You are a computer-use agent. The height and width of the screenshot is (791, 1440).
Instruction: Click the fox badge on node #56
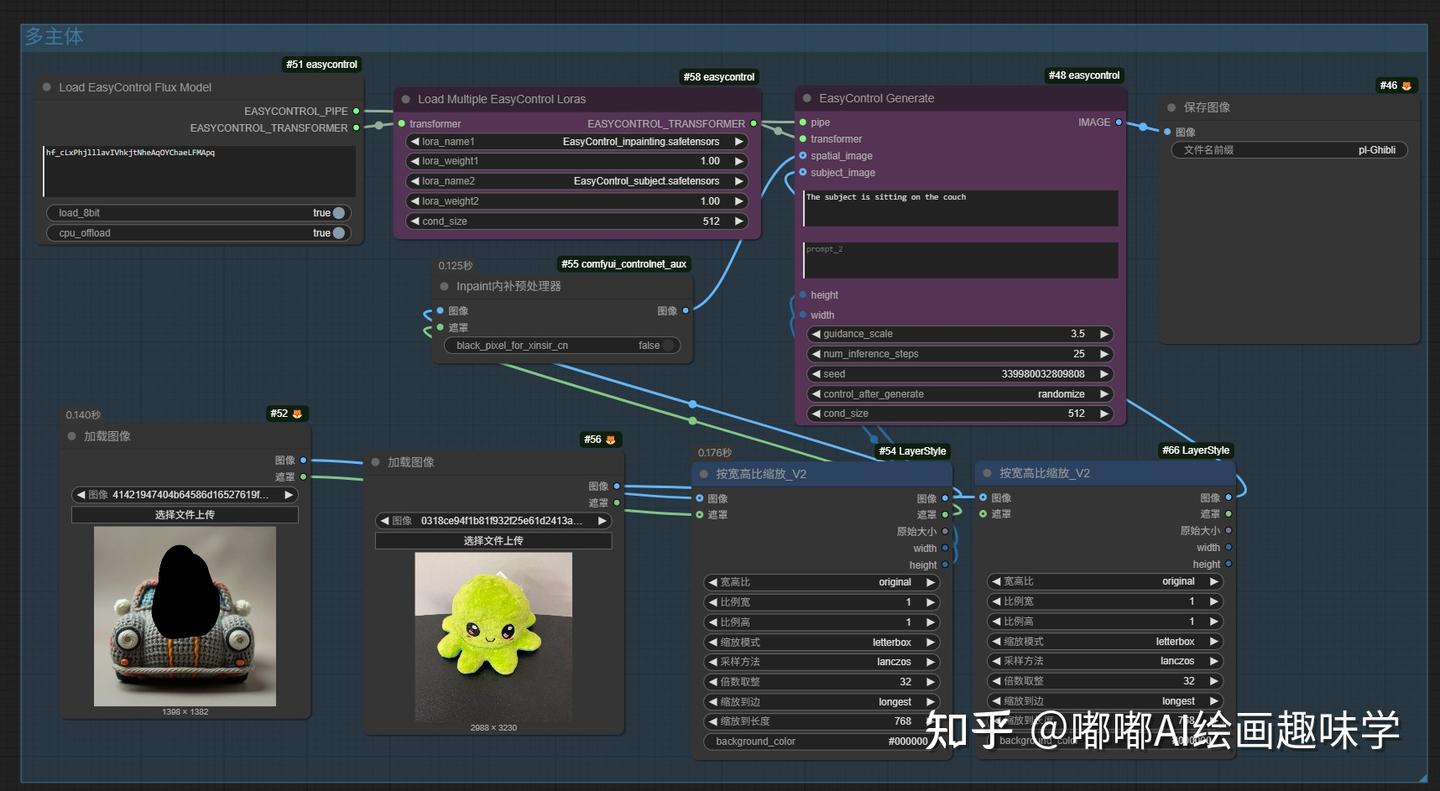pyautogui.click(x=611, y=439)
